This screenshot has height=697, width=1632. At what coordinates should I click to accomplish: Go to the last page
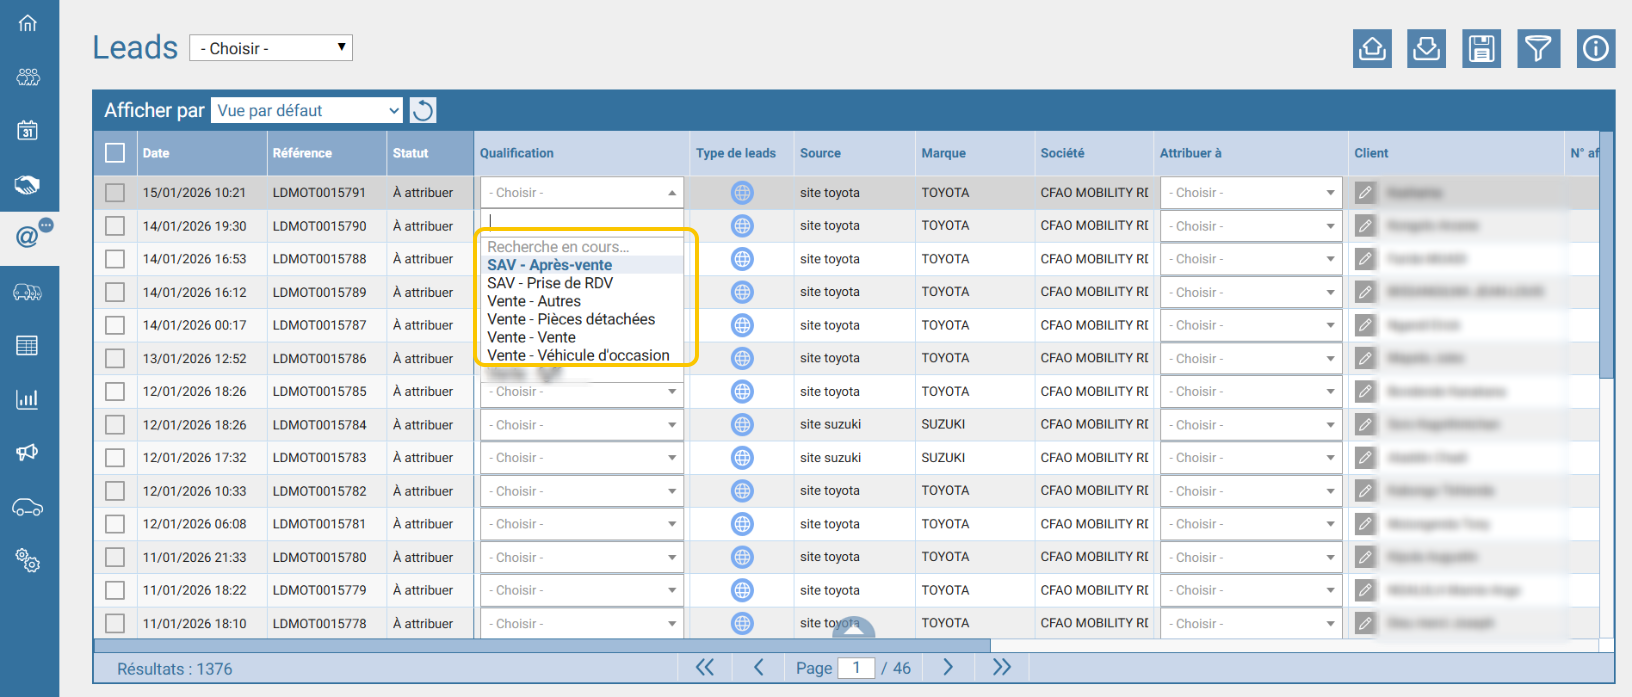point(1001,667)
